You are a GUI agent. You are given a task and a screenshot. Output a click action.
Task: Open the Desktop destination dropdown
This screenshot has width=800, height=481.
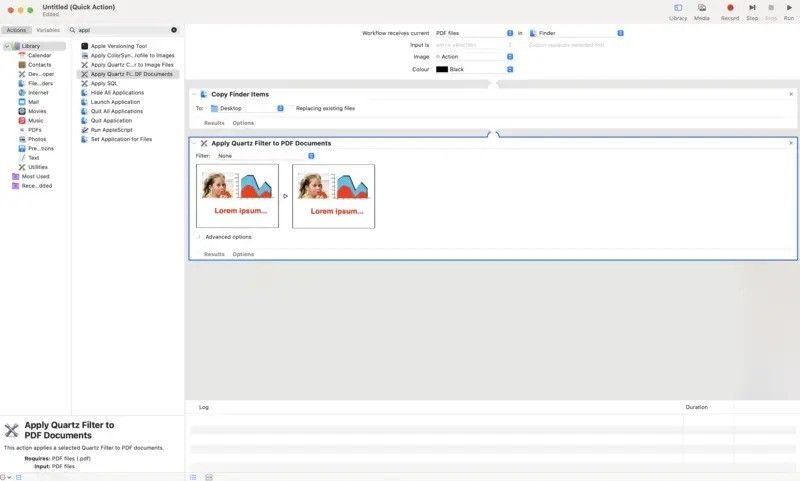click(x=247, y=109)
